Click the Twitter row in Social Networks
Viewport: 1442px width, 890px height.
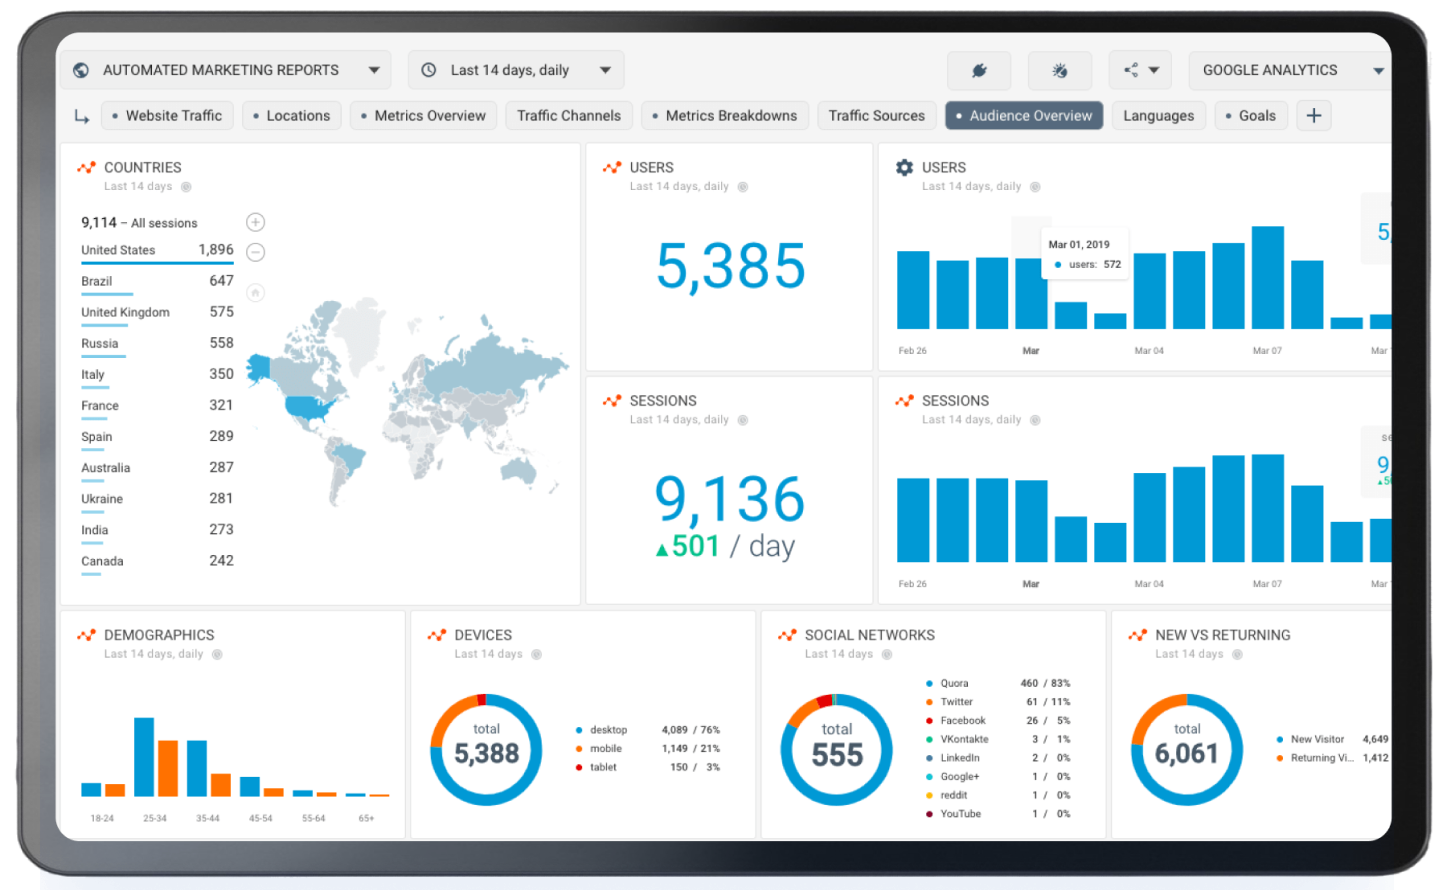(998, 702)
